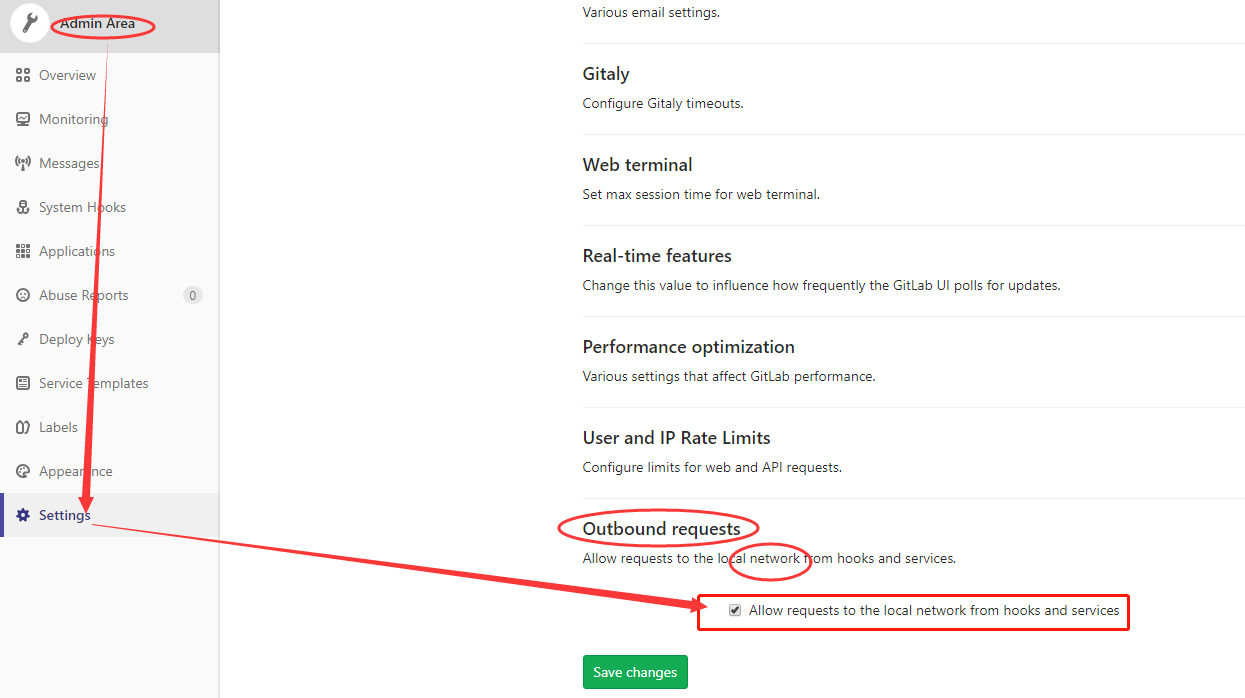Click the text 'Configure limits for web and API requests.'
Viewport: 1245px width, 698px height.
[712, 467]
